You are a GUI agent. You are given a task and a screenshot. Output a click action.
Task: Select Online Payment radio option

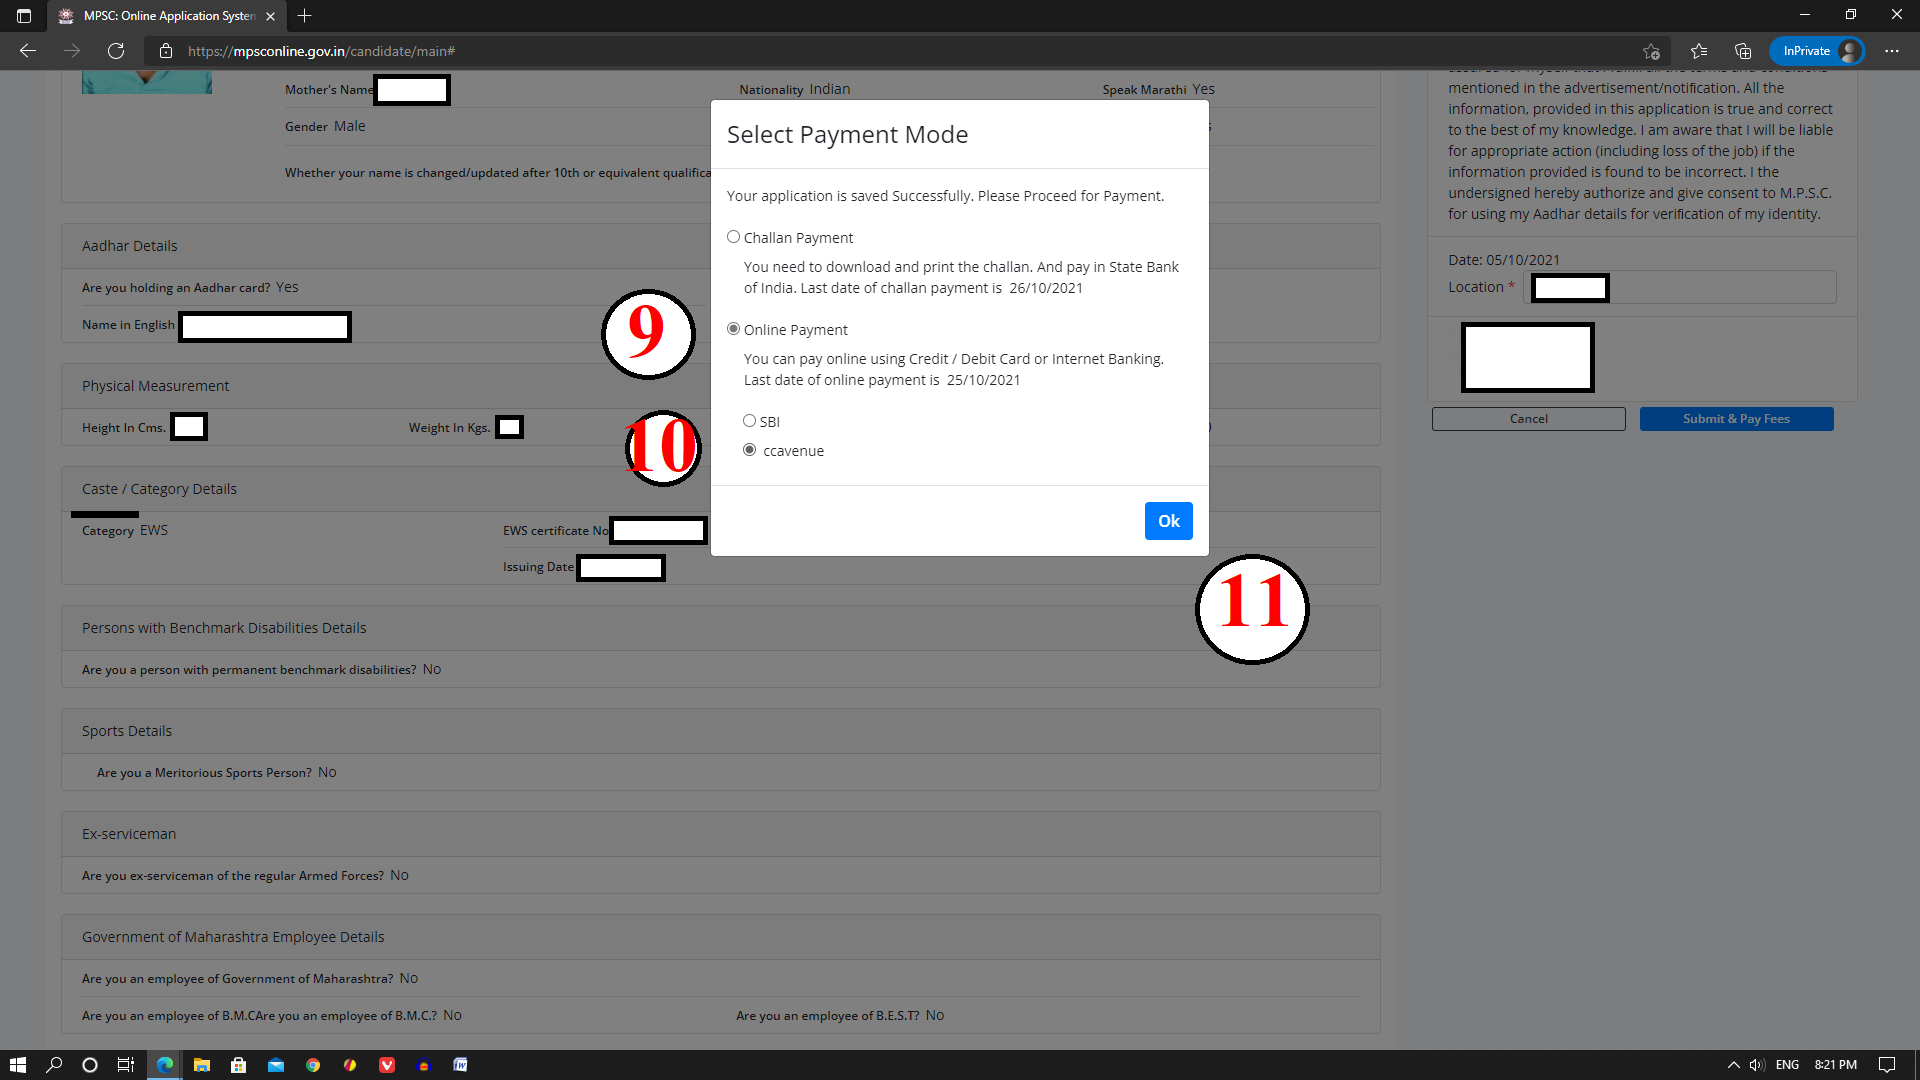(733, 329)
